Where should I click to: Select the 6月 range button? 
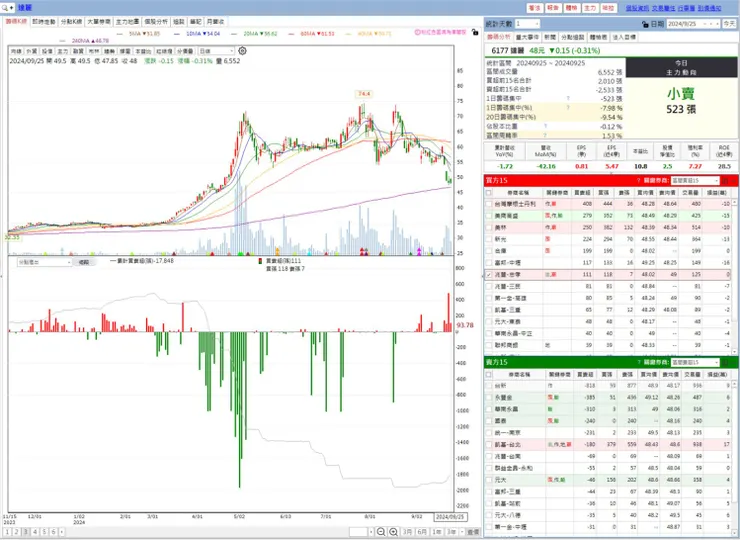point(421,532)
